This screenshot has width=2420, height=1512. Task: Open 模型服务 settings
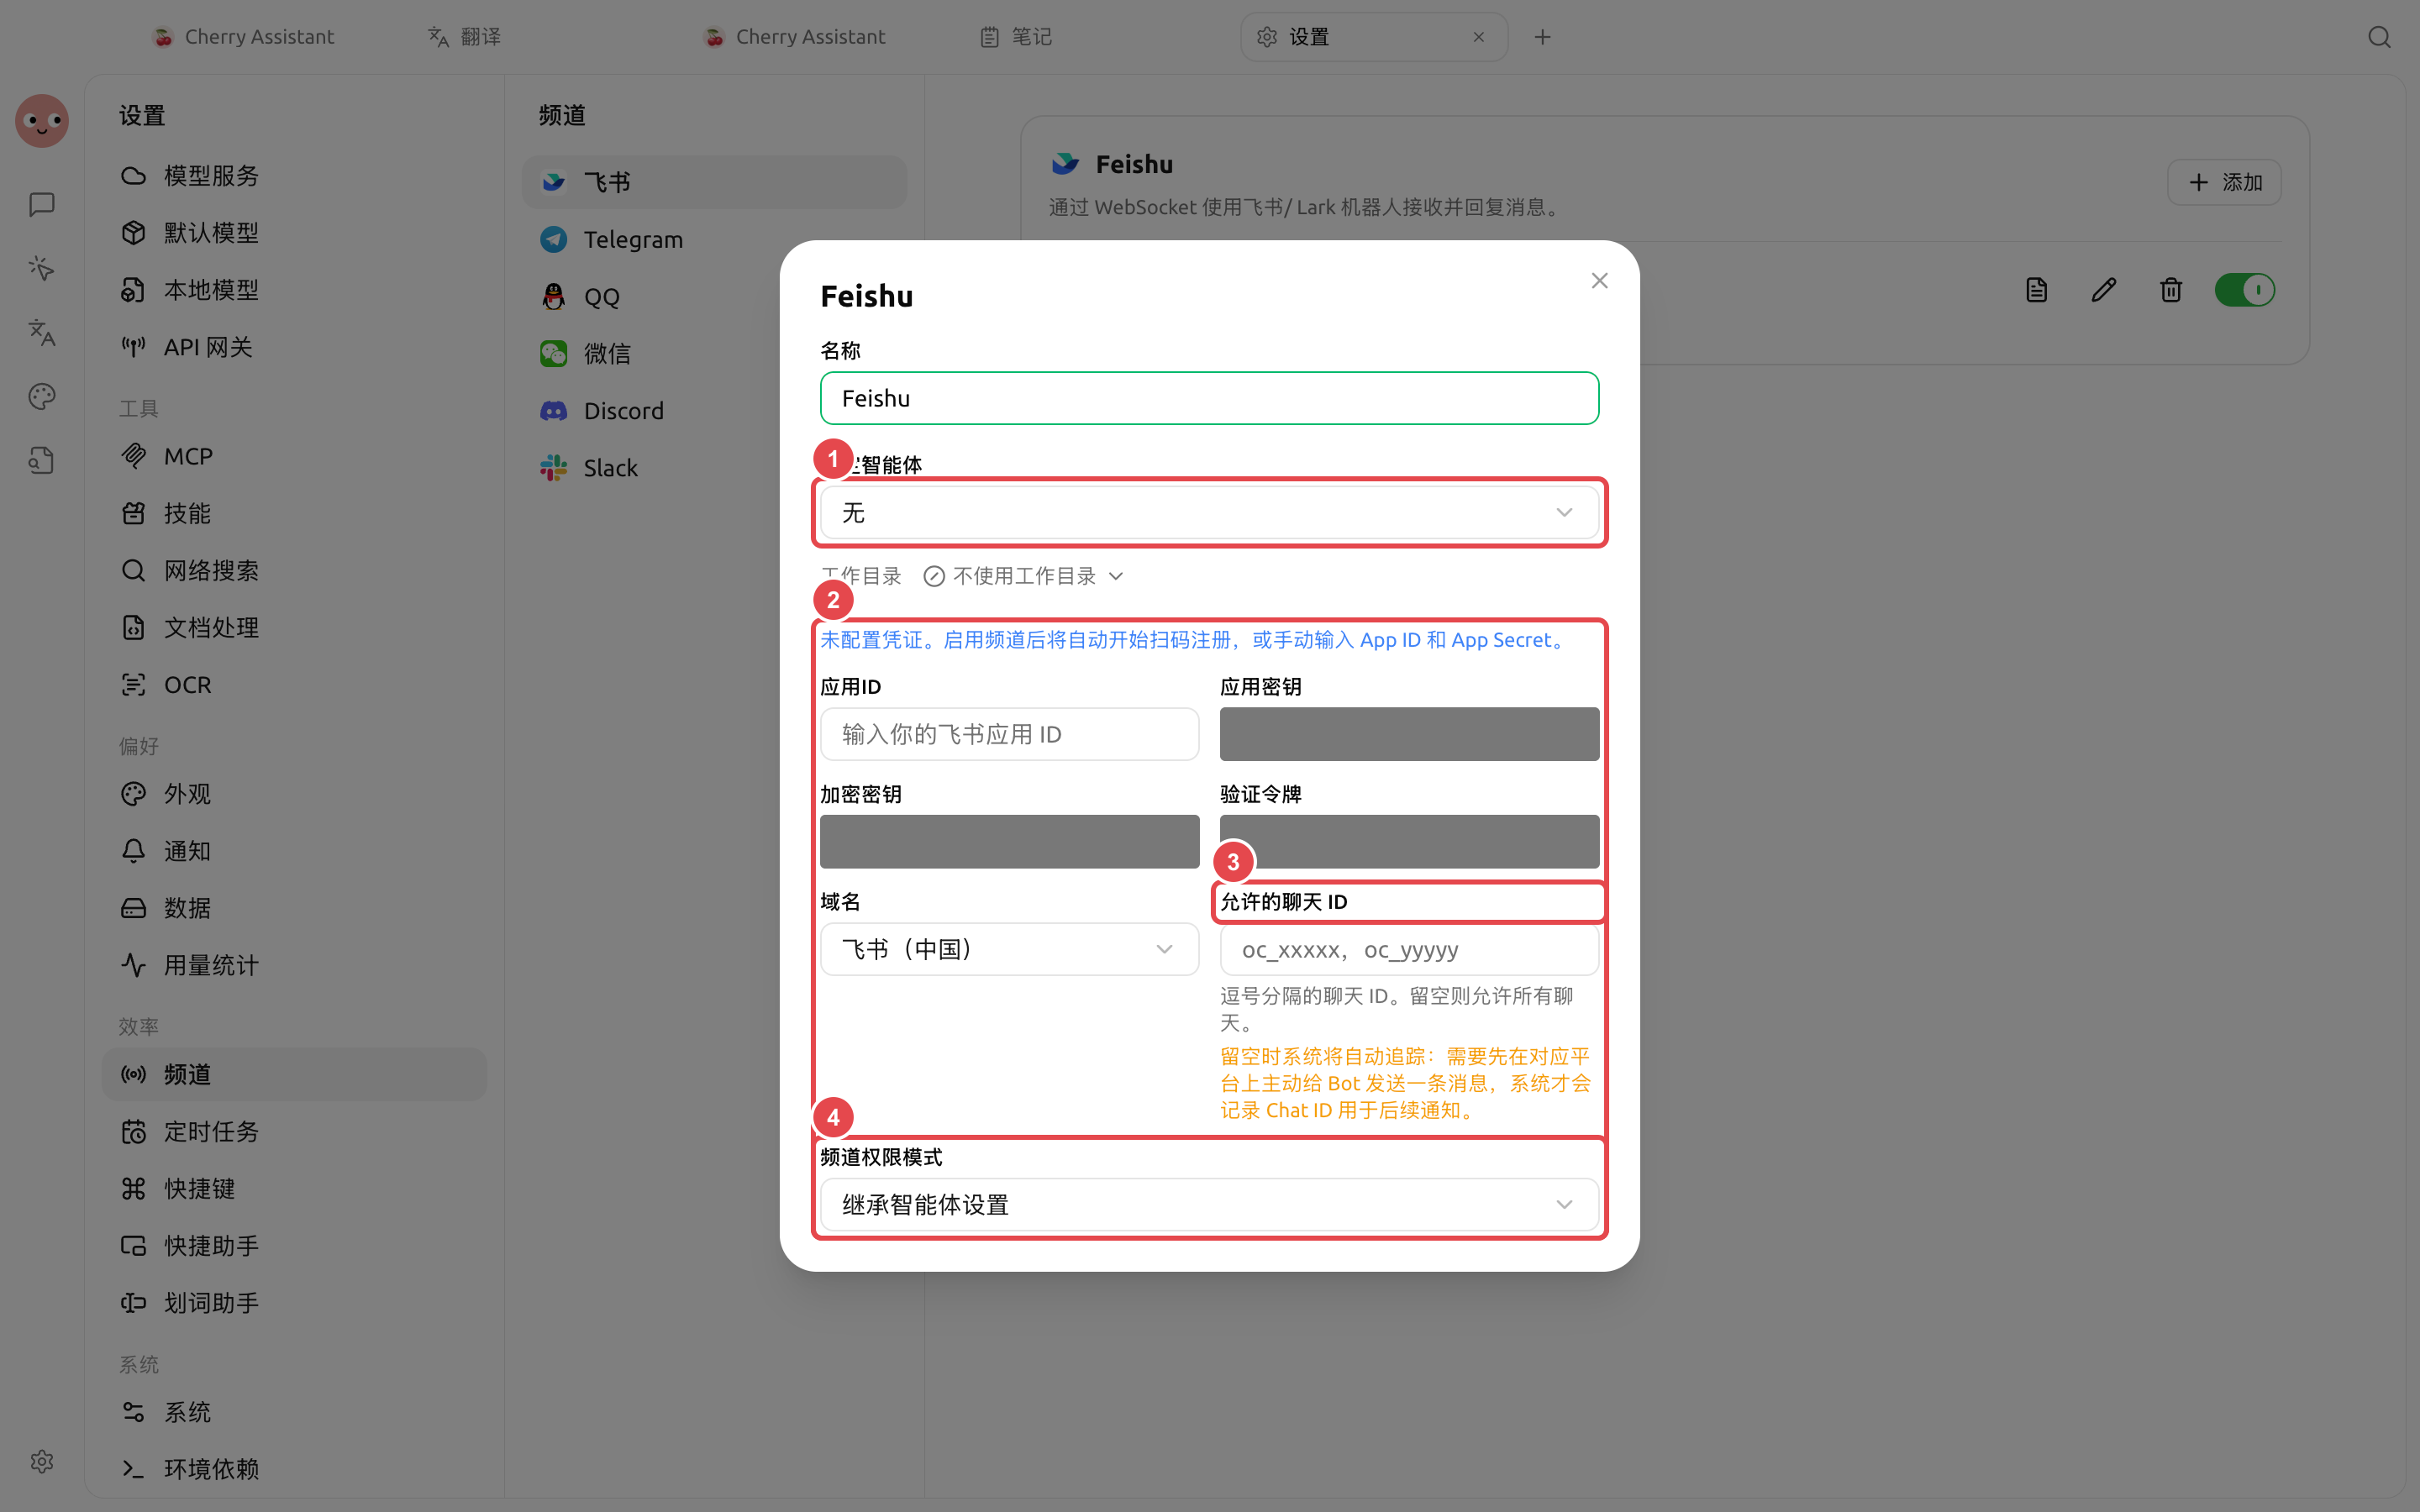point(294,176)
